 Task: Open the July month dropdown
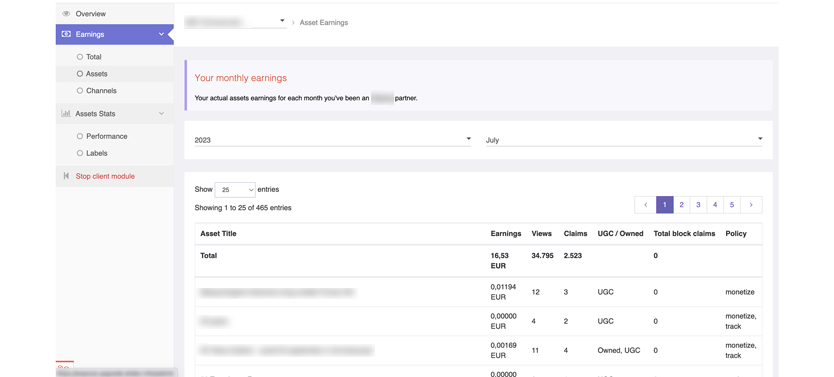click(x=624, y=140)
